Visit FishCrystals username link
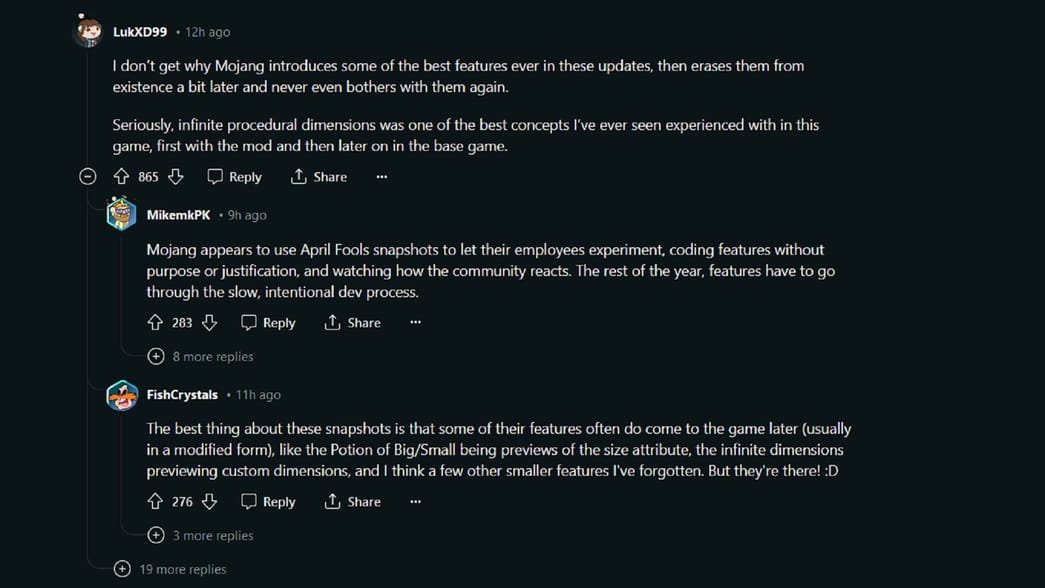 tap(182, 395)
